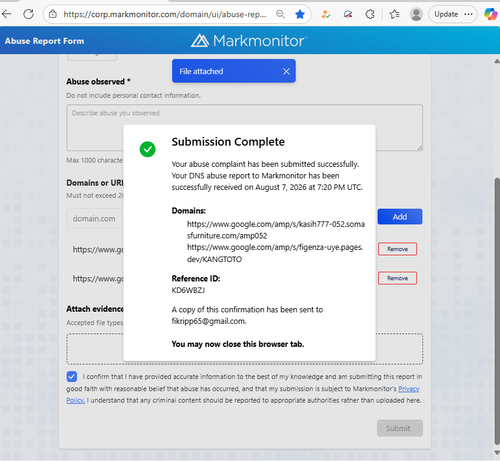
Task: Remove the second listed URL
Action: [397, 278]
